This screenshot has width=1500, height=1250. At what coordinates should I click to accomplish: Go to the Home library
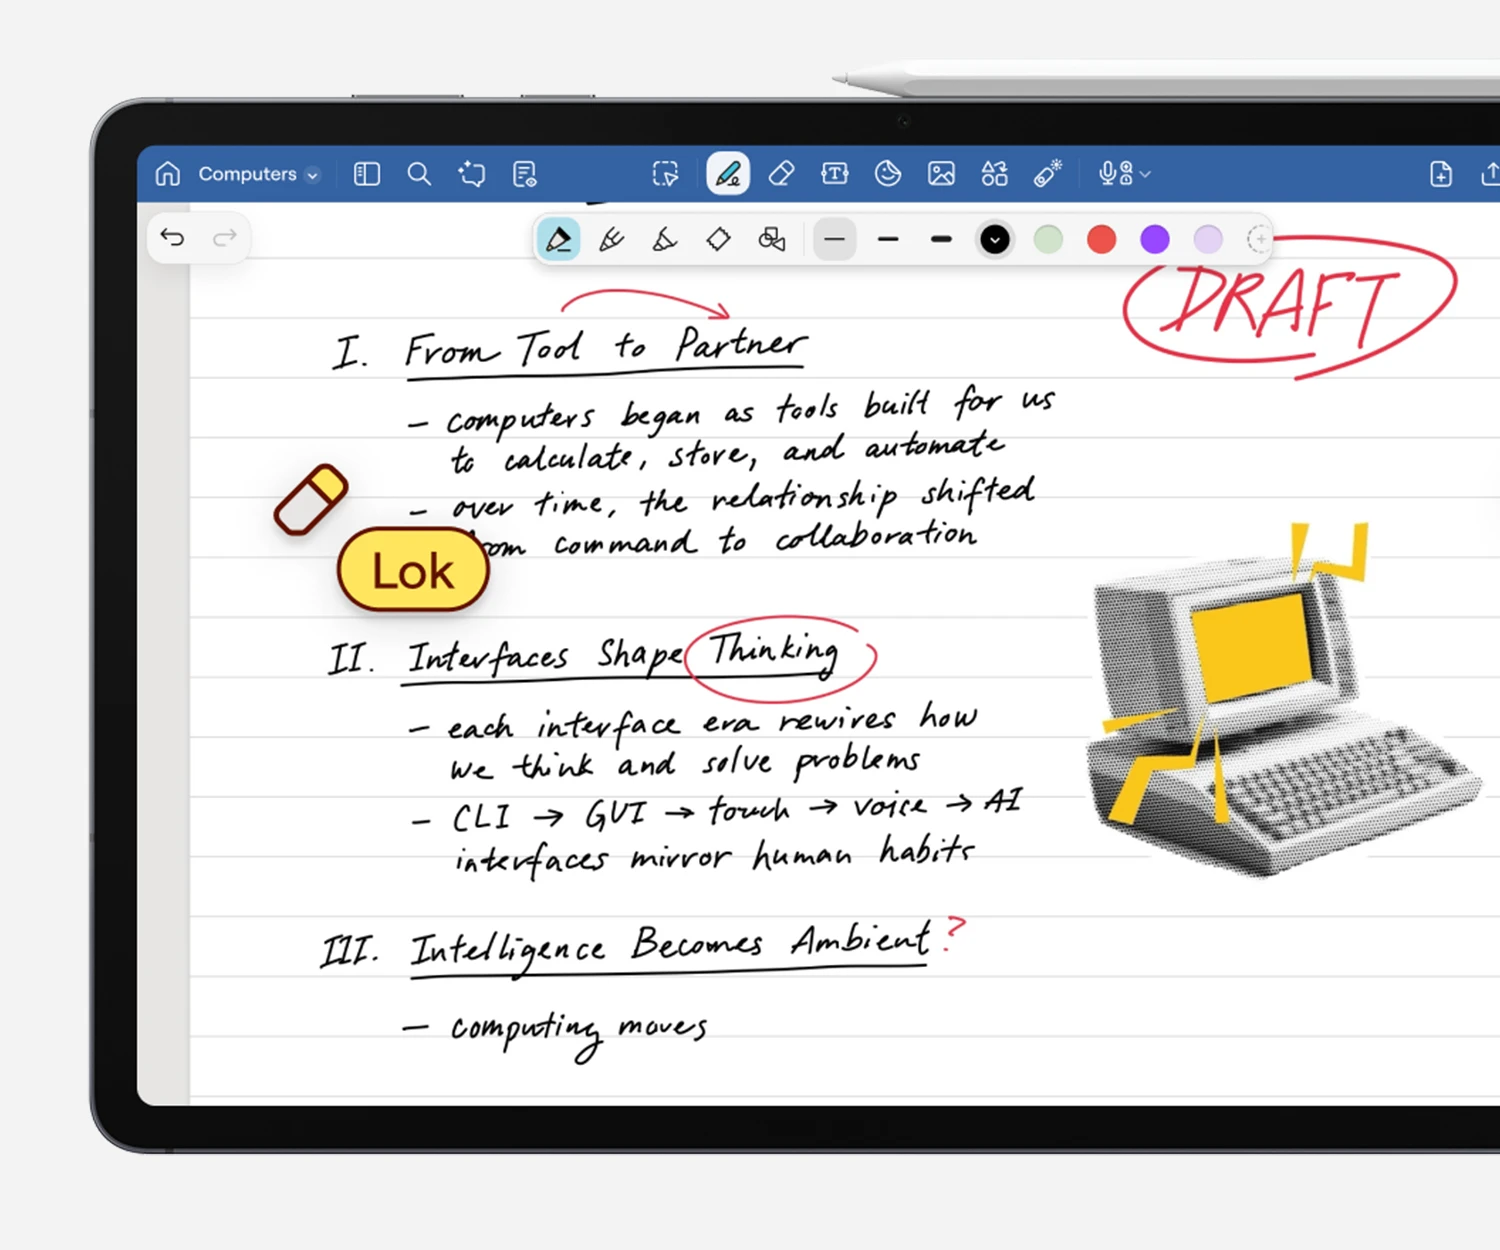(x=168, y=174)
